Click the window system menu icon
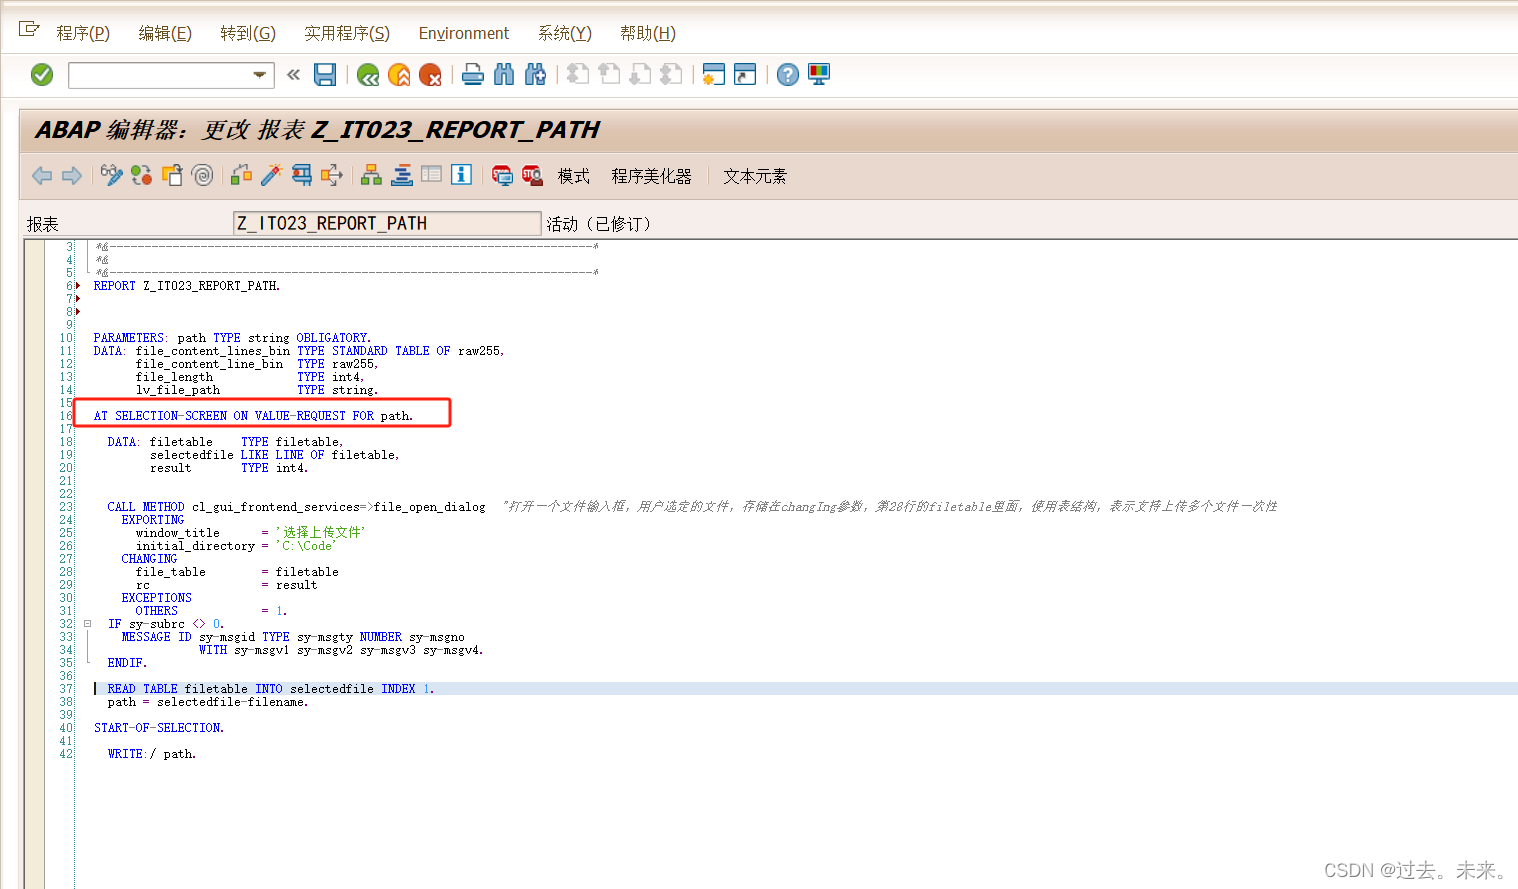 click(x=29, y=30)
